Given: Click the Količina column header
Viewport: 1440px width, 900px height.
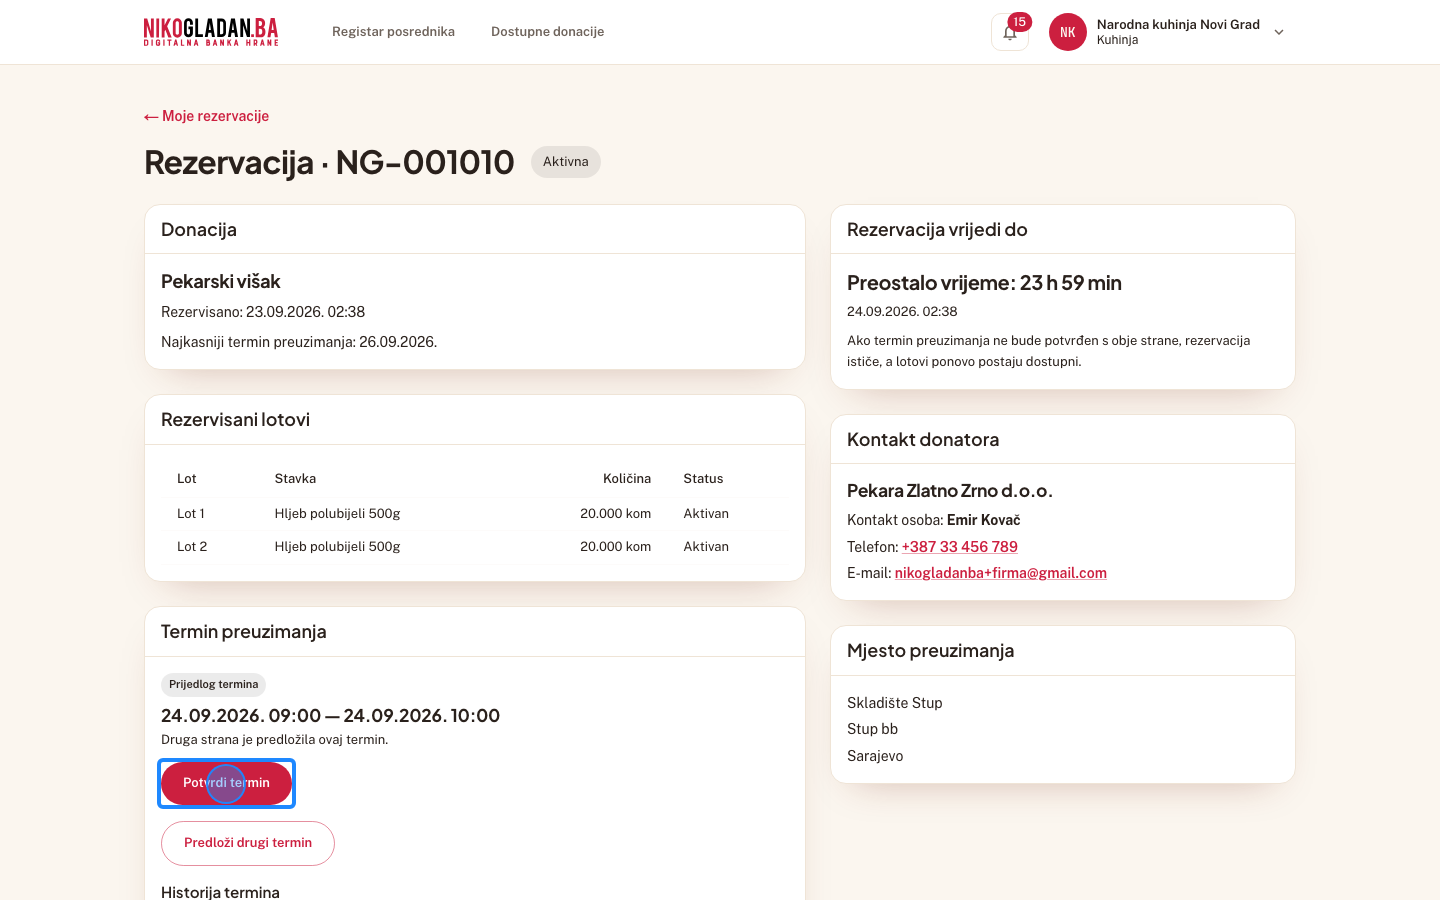Looking at the screenshot, I should click(627, 479).
